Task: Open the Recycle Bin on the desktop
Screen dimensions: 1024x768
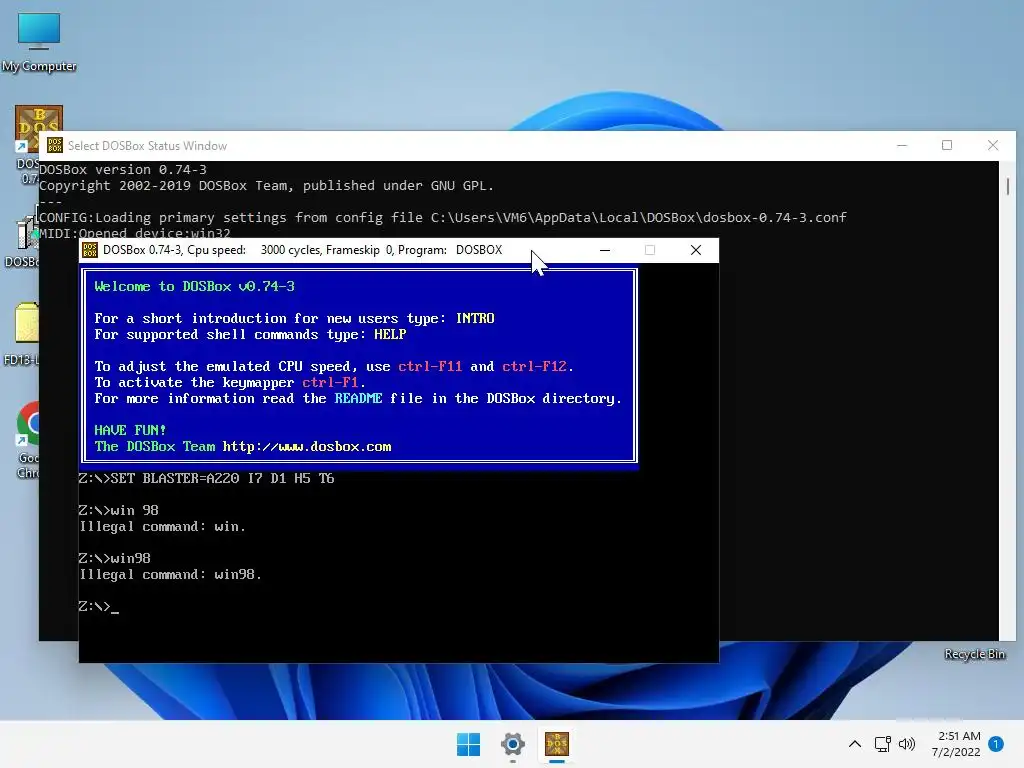Action: pyautogui.click(x=974, y=654)
